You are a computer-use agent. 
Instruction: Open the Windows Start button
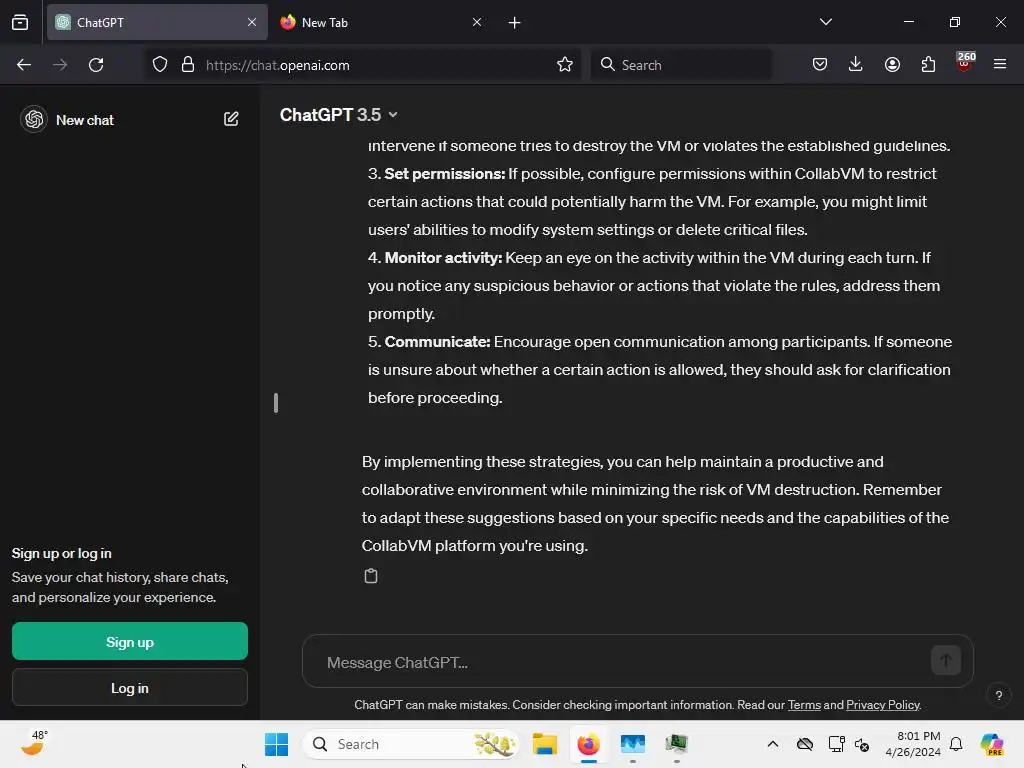pos(276,744)
